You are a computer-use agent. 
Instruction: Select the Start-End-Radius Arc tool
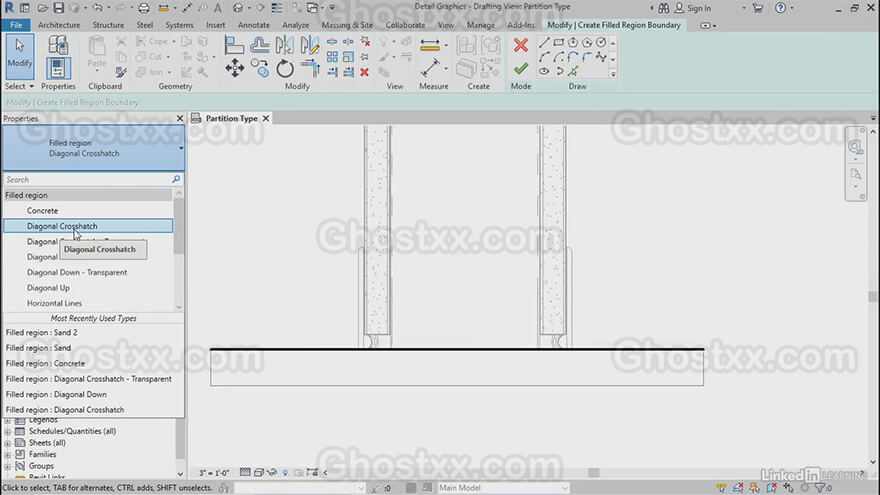coord(544,57)
